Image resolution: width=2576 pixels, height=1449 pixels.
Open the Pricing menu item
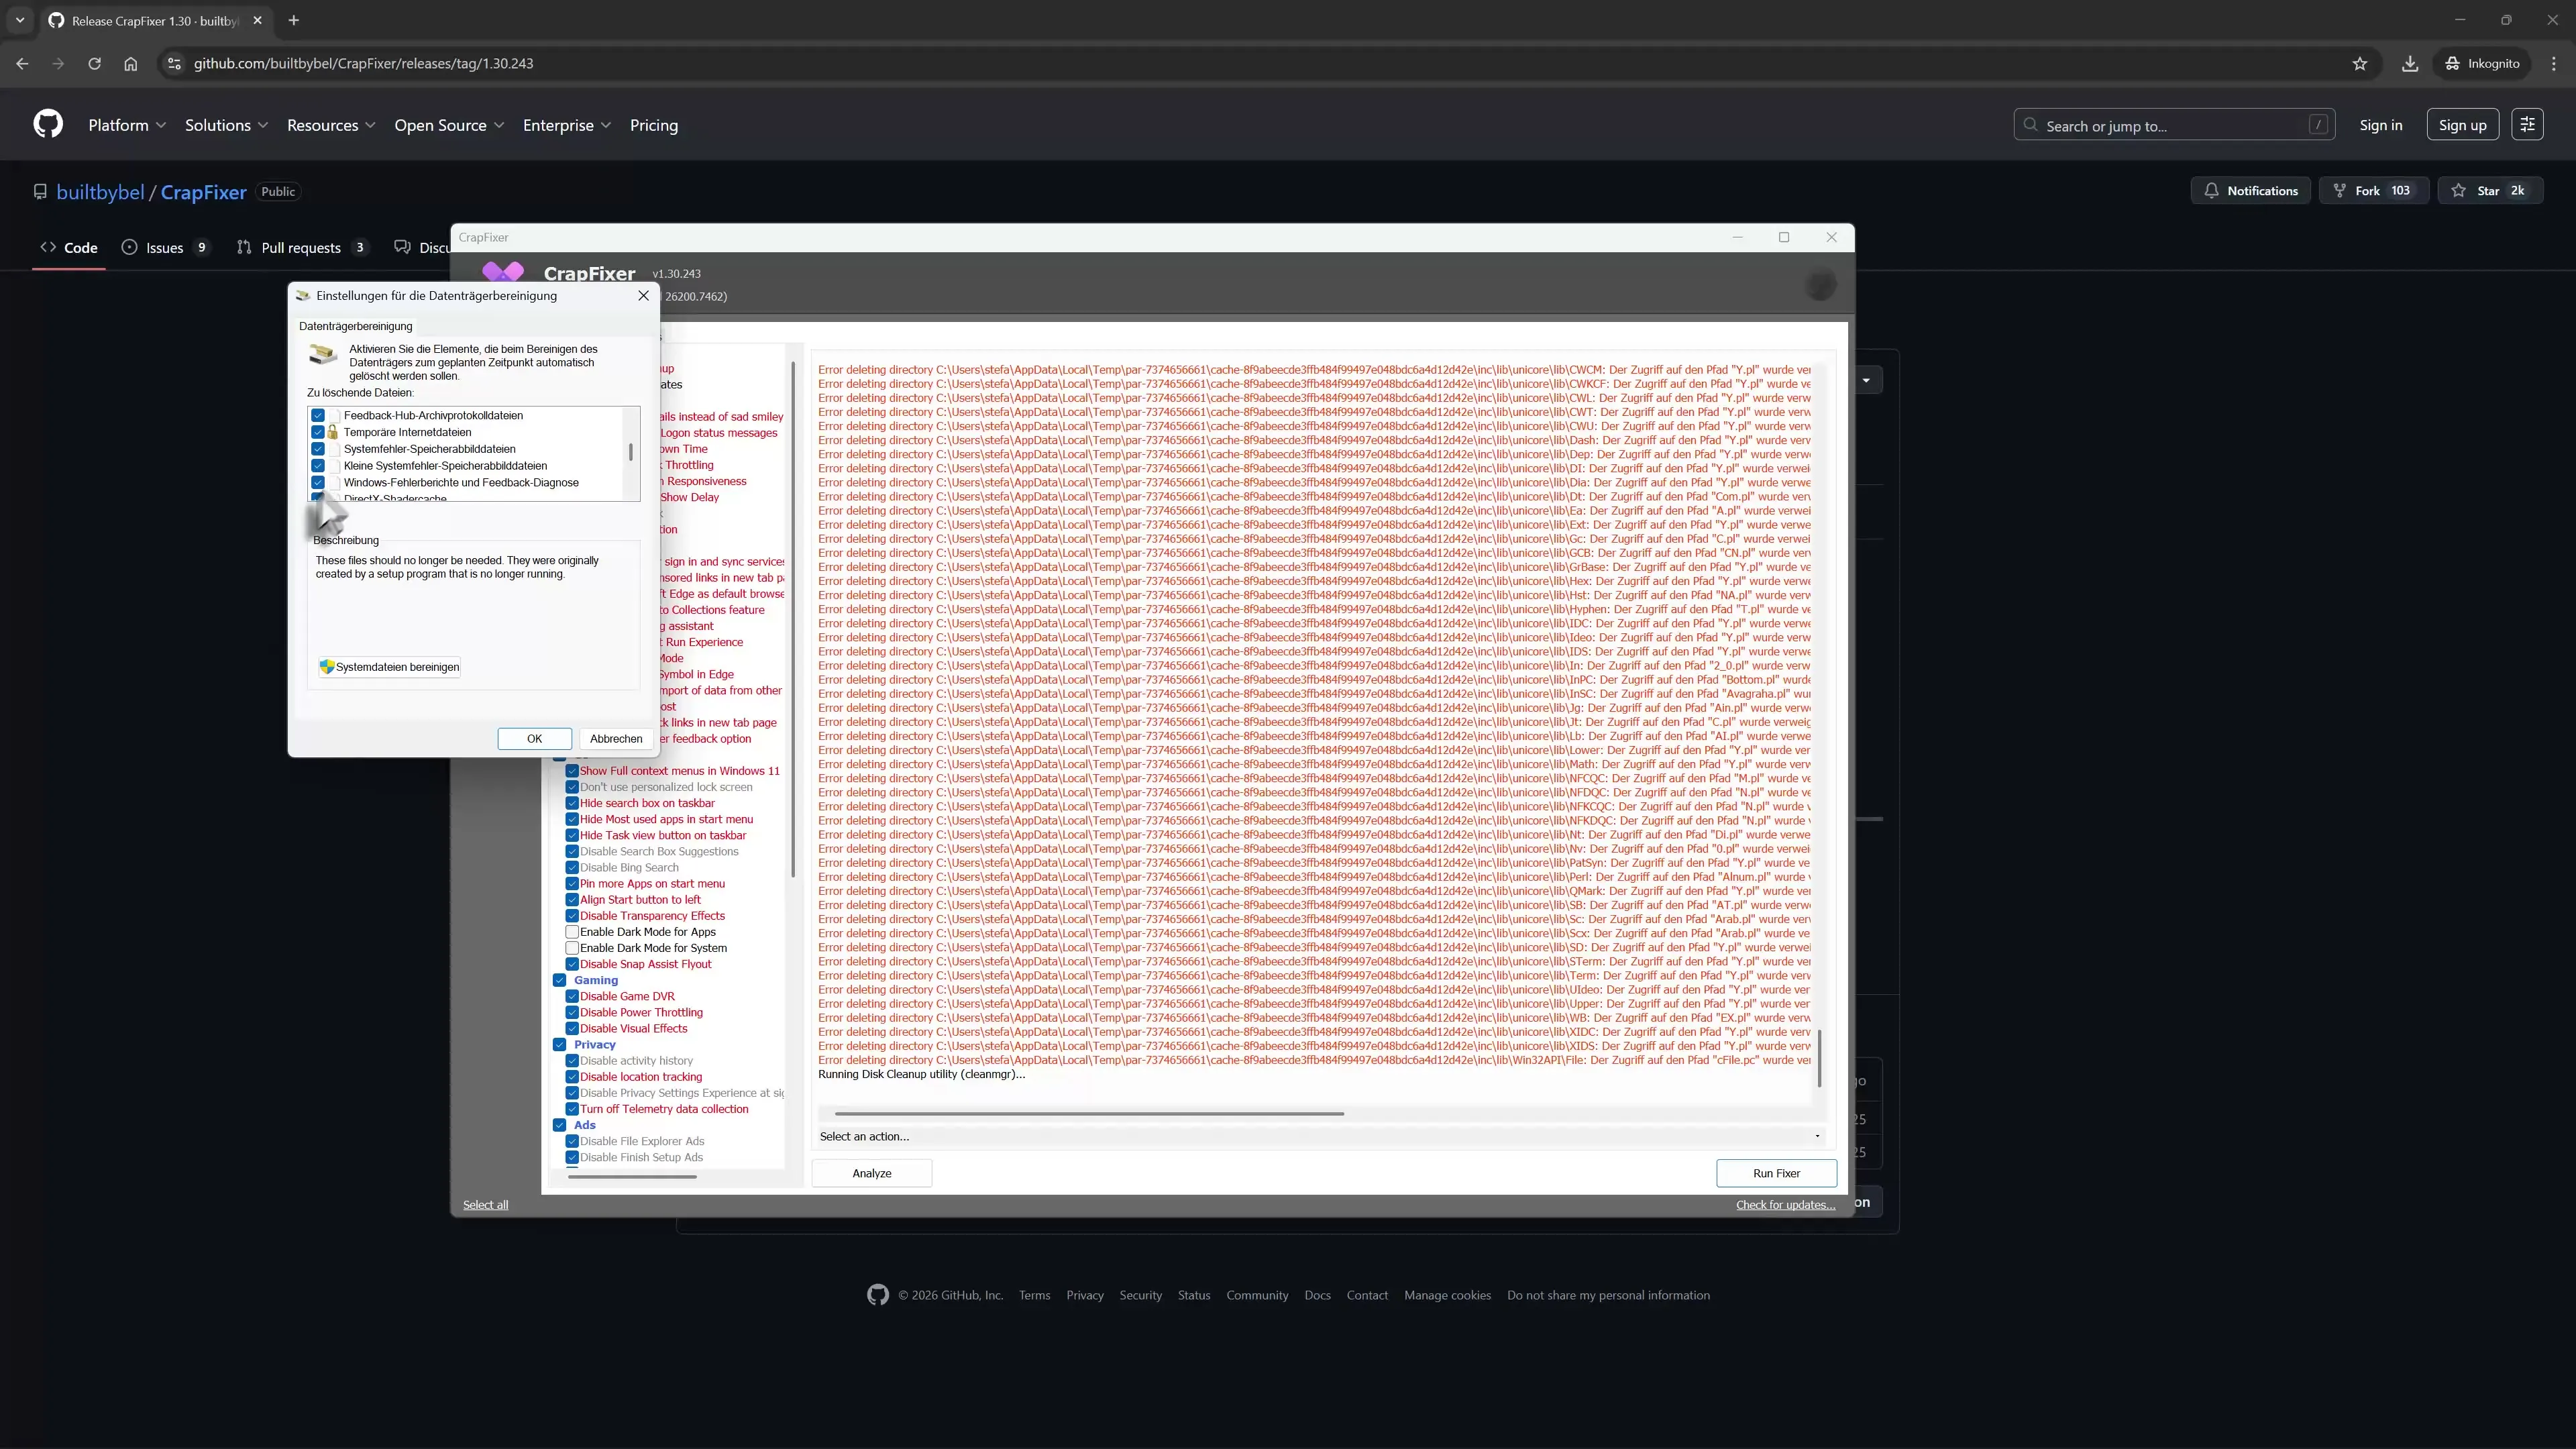pyautogui.click(x=654, y=124)
